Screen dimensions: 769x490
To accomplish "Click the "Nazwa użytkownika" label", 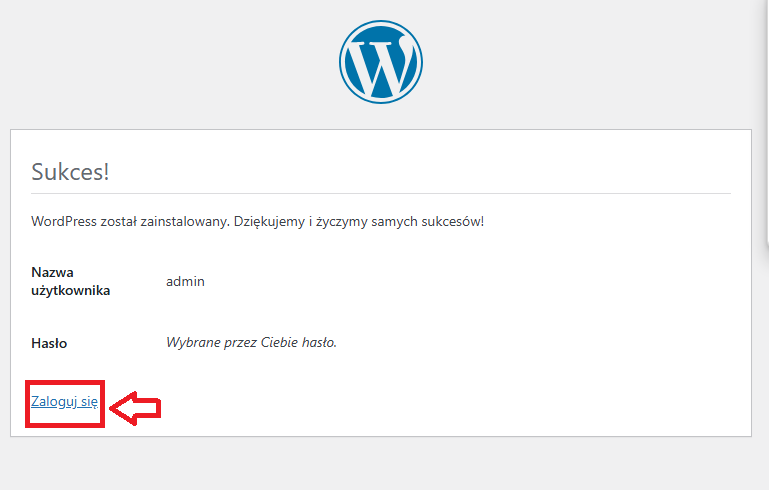I will pos(70,281).
